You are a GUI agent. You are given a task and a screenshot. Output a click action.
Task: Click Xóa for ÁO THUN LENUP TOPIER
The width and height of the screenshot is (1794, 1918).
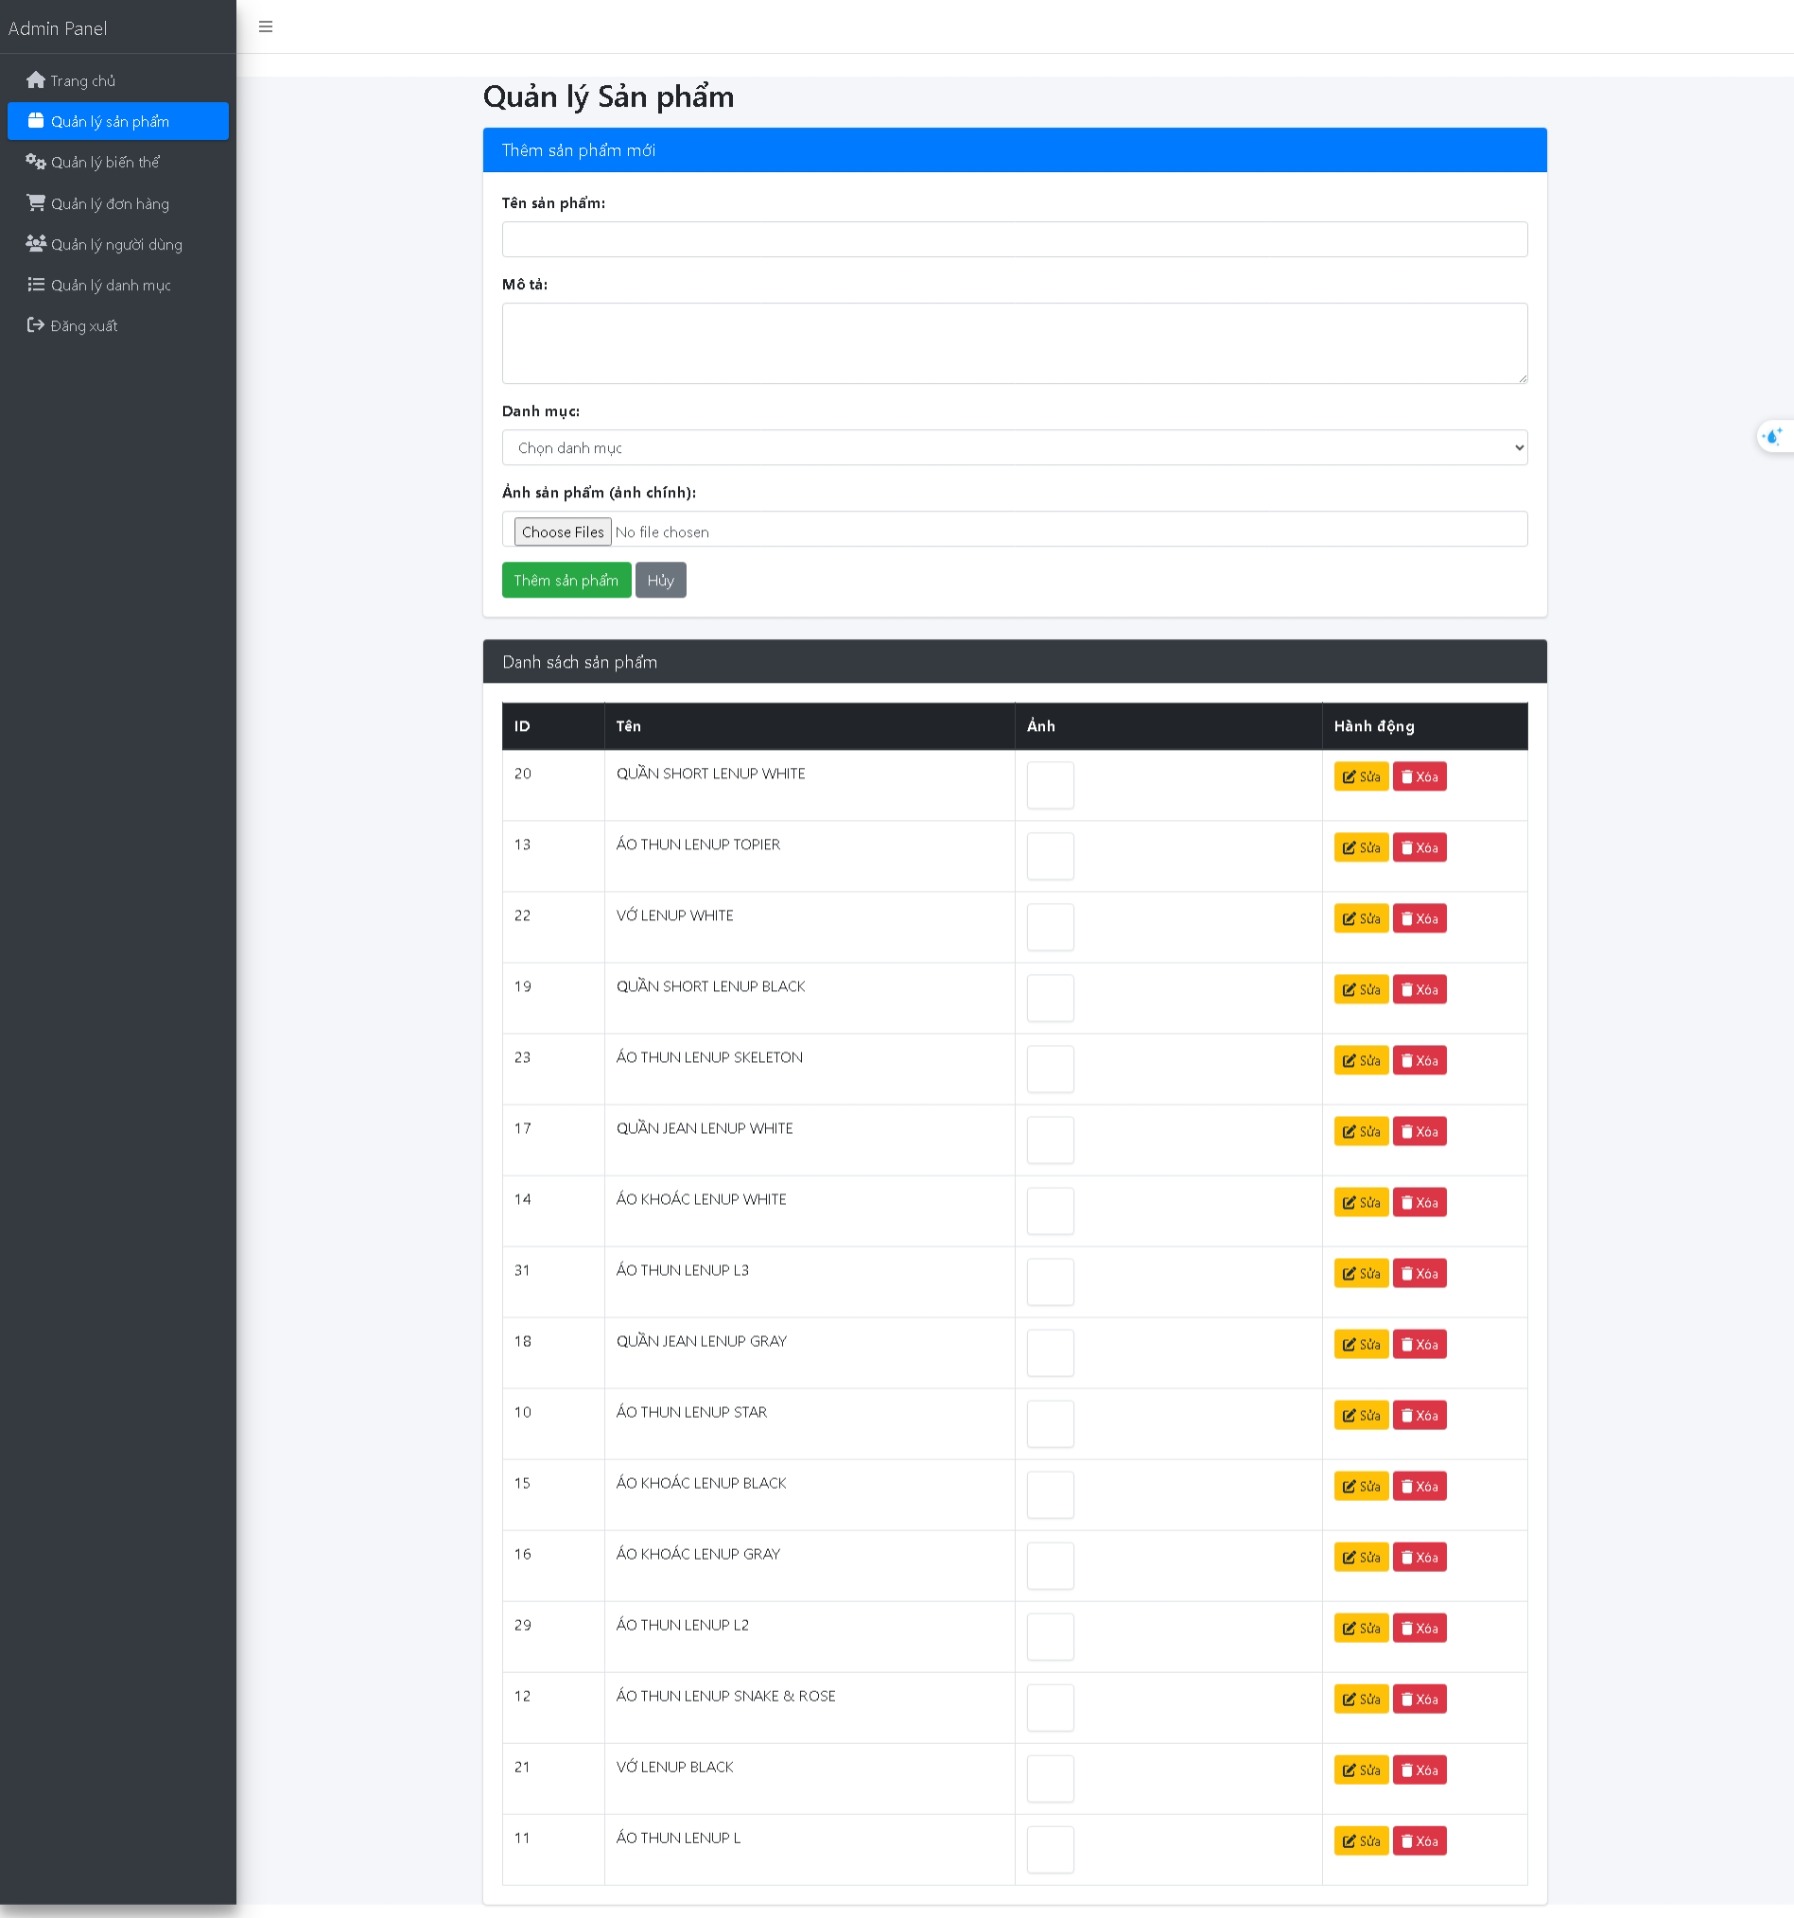(1419, 848)
